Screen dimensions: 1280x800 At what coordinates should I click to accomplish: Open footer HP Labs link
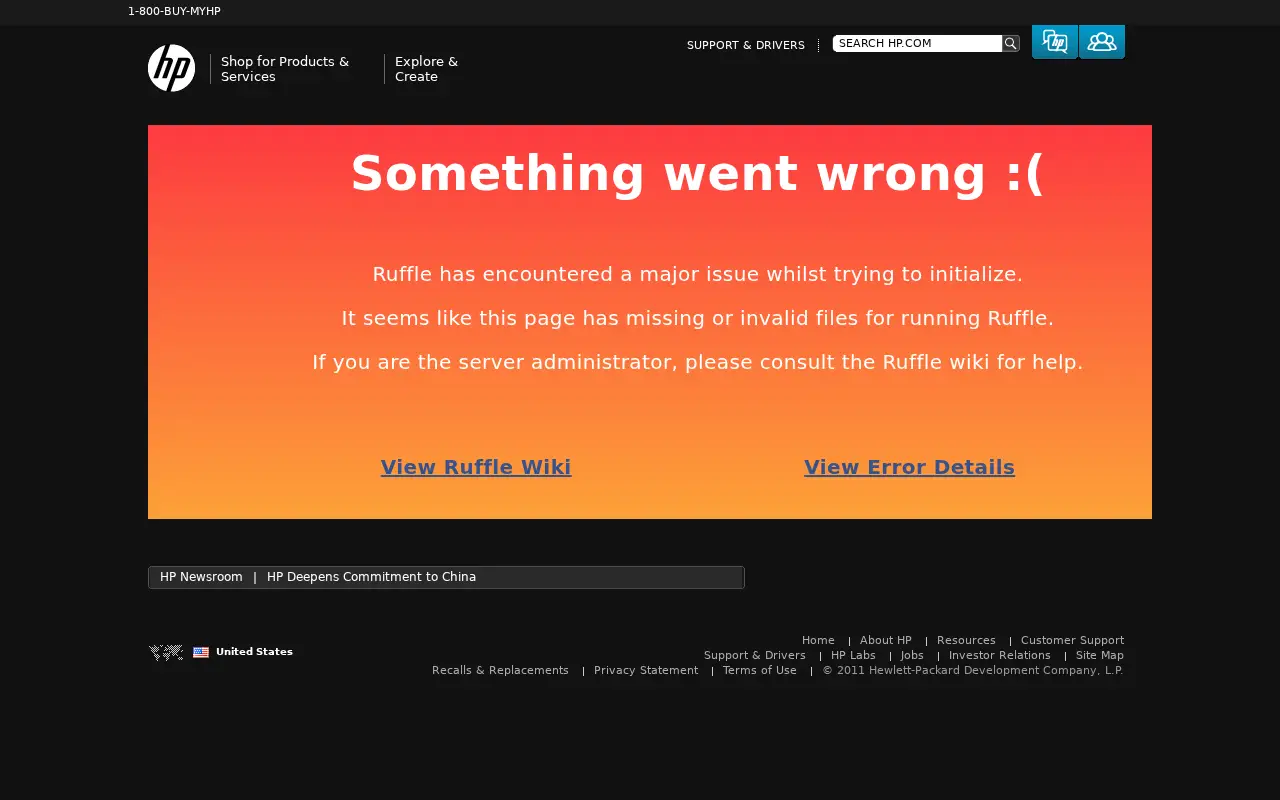853,655
